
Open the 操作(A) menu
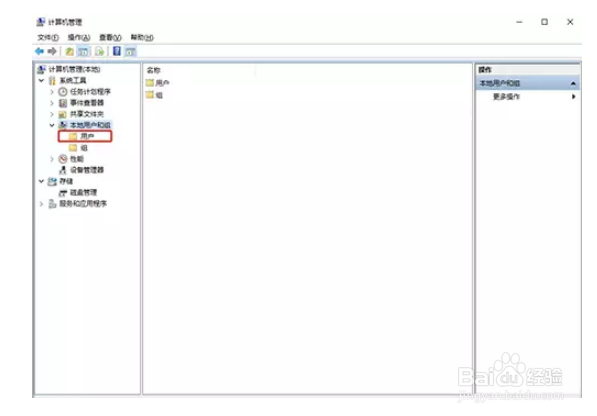79,37
